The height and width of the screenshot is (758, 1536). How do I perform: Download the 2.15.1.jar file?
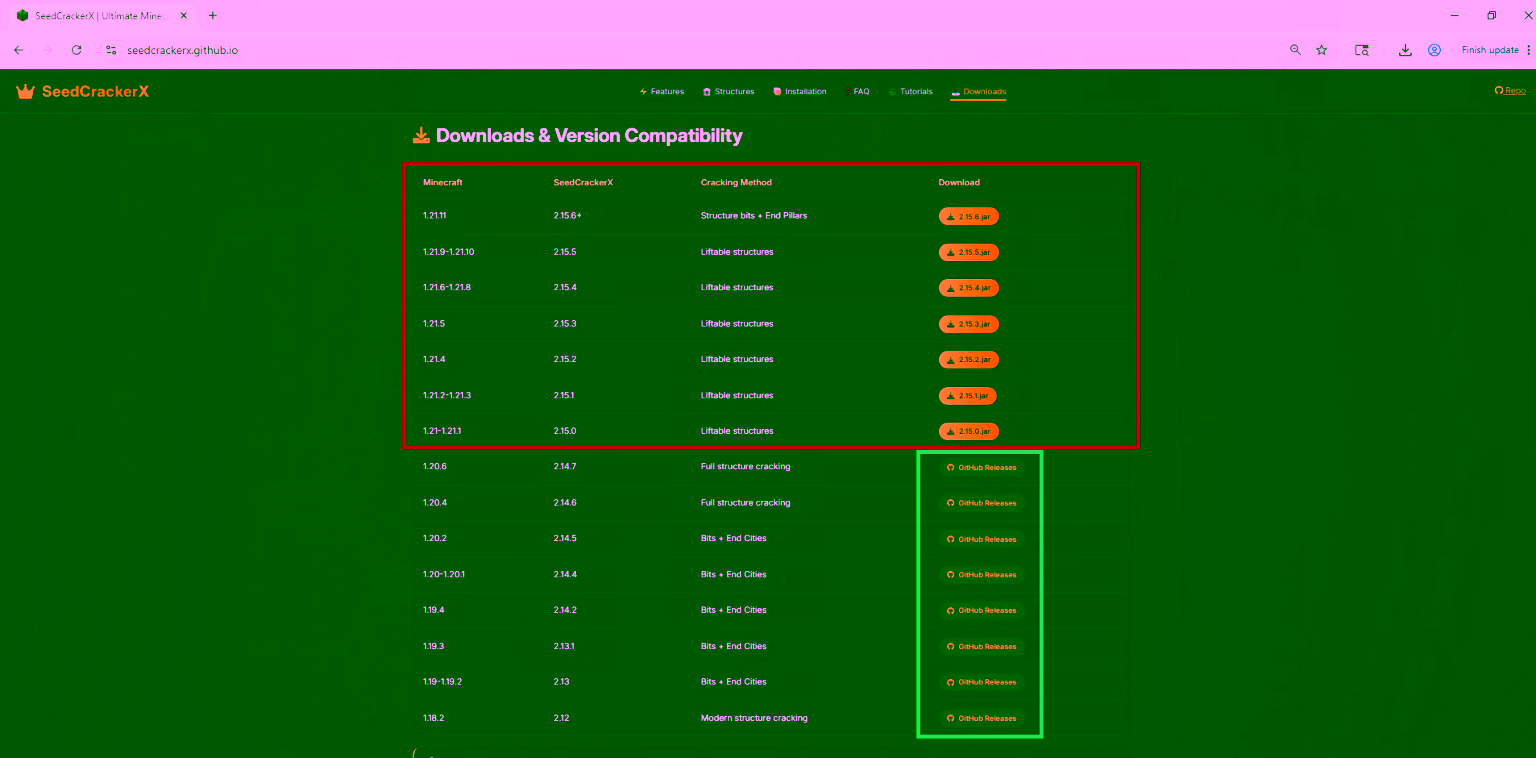click(968, 395)
